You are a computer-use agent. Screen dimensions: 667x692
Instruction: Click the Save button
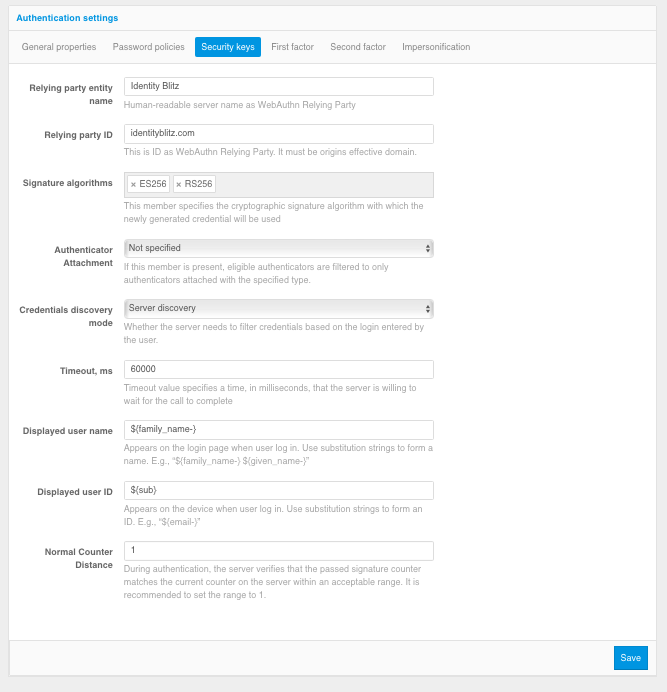(x=630, y=658)
